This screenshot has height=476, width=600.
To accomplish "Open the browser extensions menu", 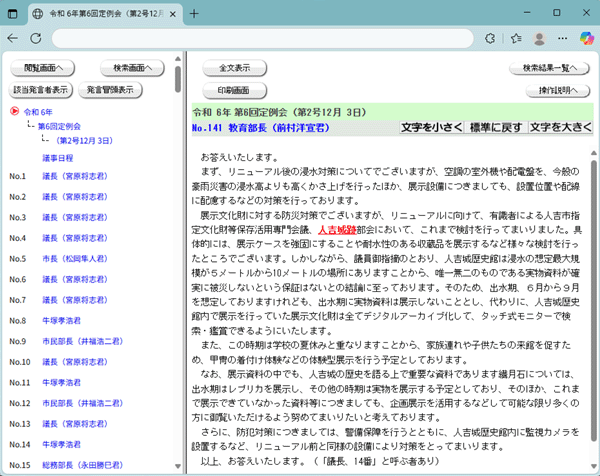I will tap(490, 38).
